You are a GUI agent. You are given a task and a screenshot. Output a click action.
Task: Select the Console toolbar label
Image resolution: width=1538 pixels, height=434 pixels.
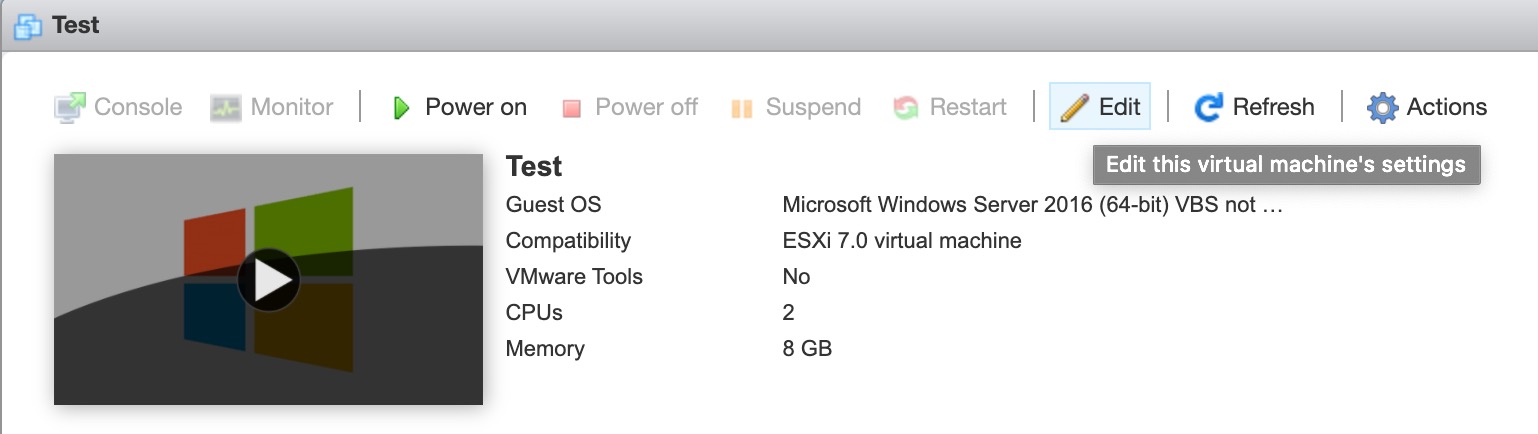click(138, 107)
